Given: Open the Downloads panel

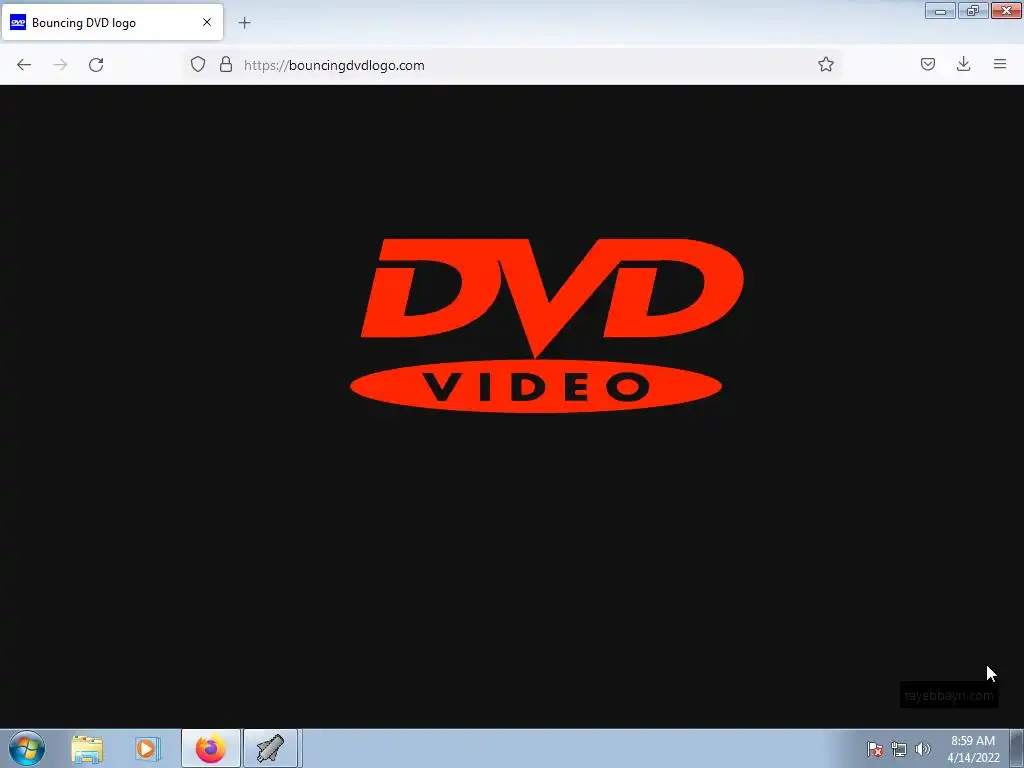Looking at the screenshot, I should point(963,64).
